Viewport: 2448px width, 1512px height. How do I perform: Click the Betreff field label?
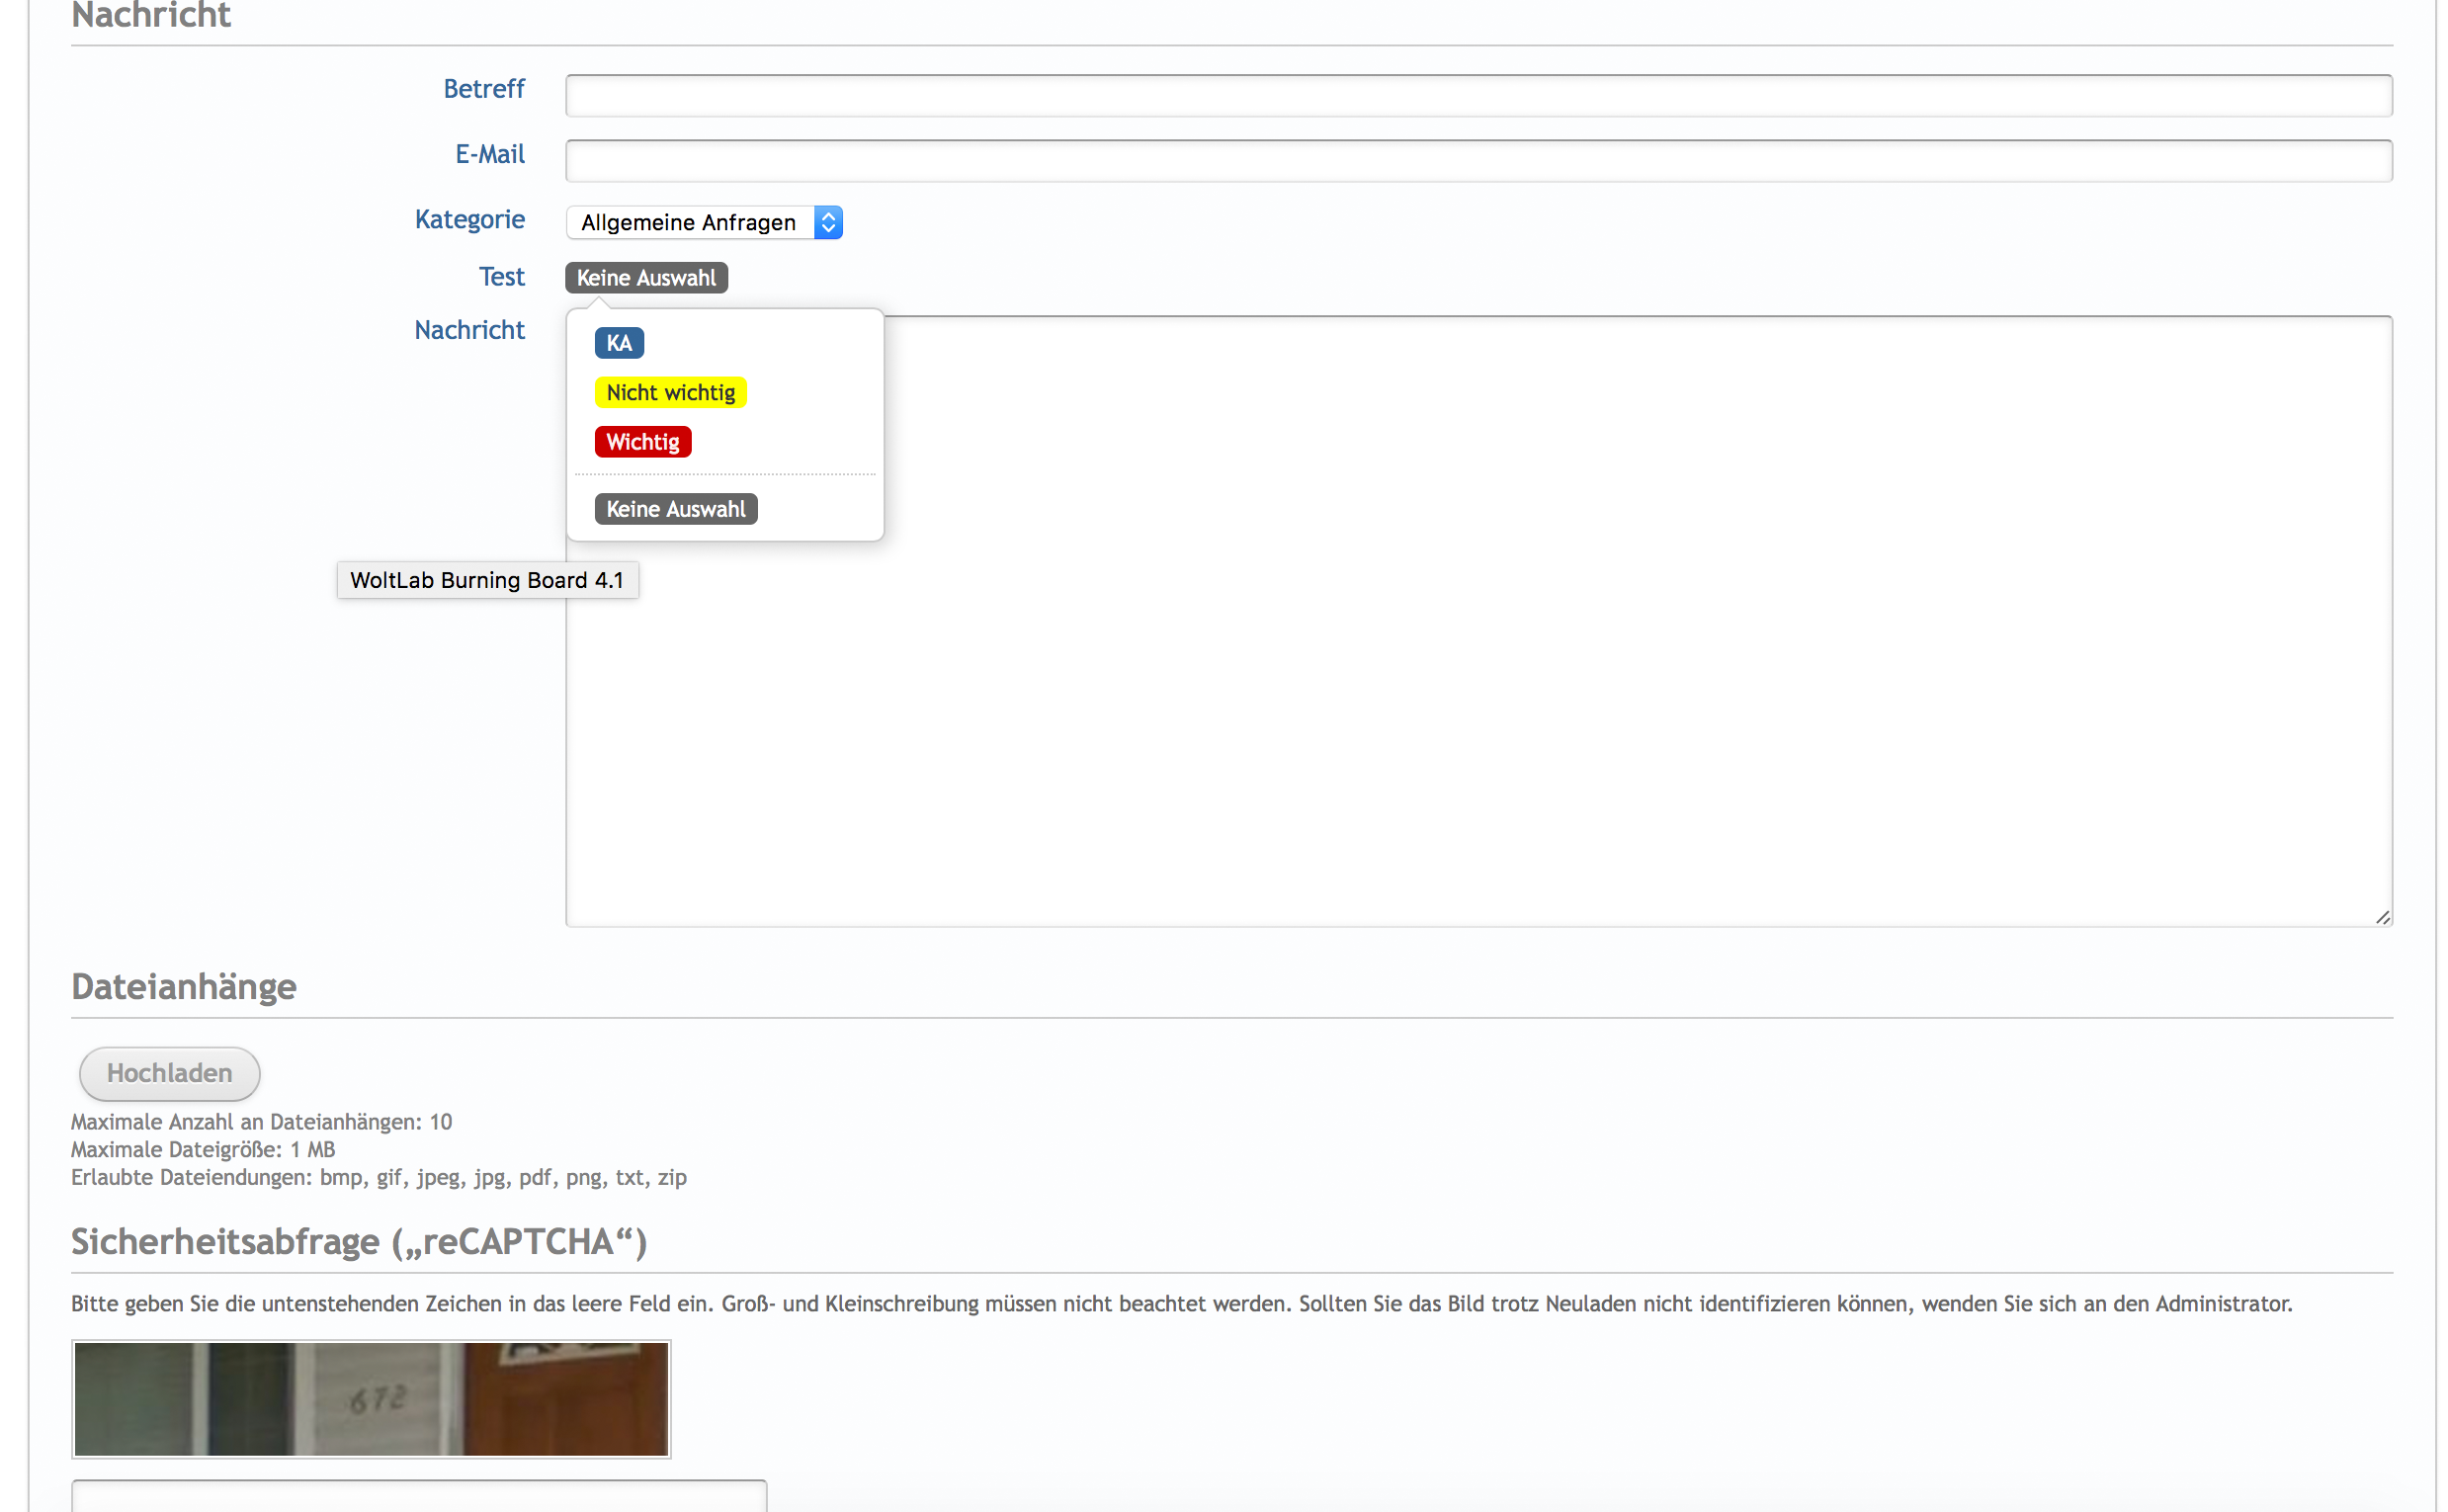484,89
